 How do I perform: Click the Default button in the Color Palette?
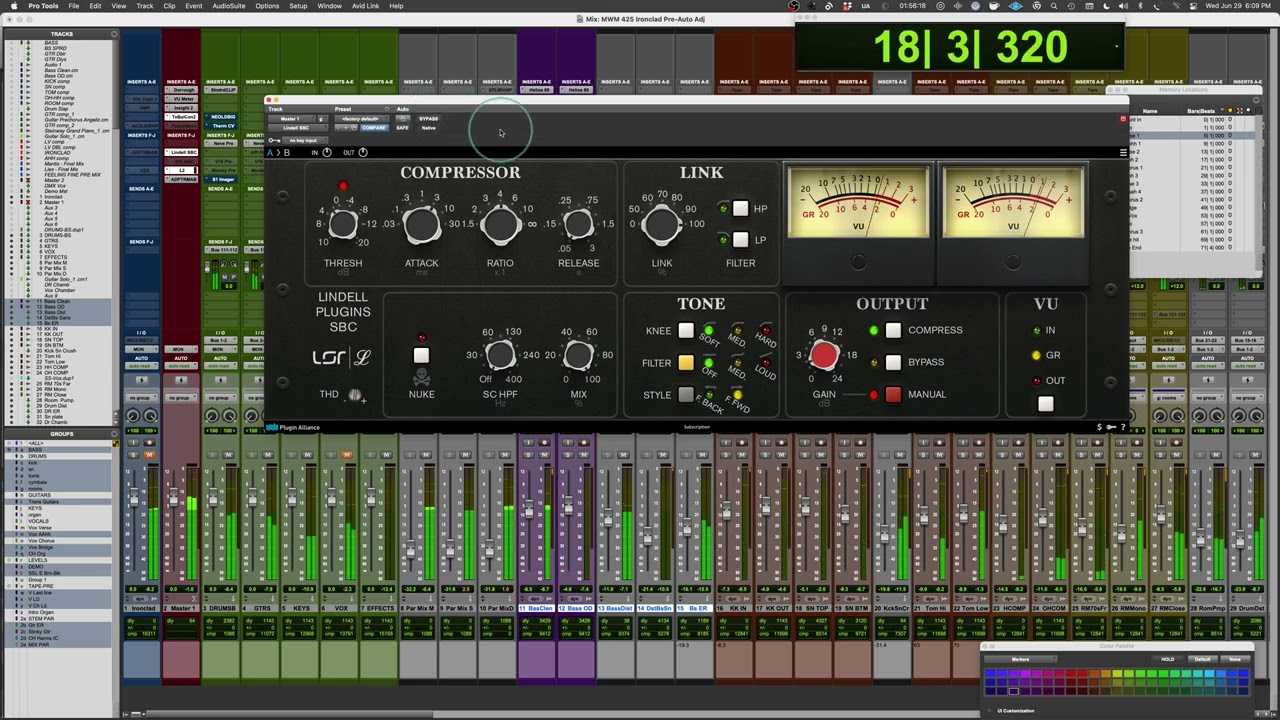tap(1203, 659)
